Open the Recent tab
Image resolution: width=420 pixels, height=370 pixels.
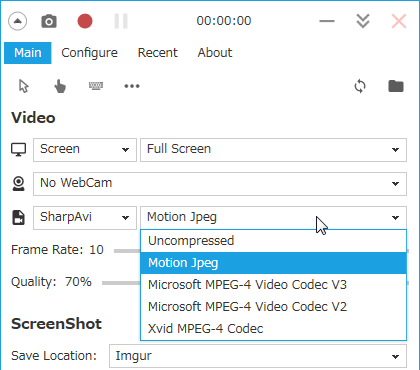point(158,53)
